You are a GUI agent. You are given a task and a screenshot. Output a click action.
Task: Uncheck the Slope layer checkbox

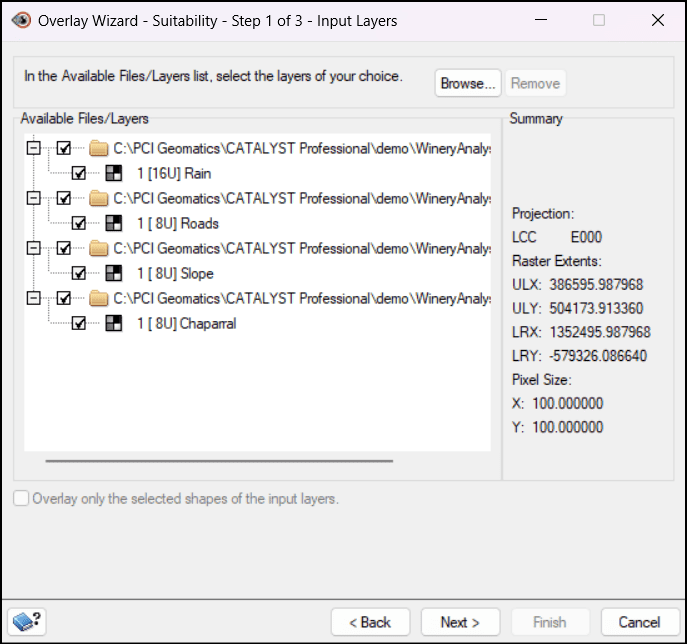click(79, 273)
